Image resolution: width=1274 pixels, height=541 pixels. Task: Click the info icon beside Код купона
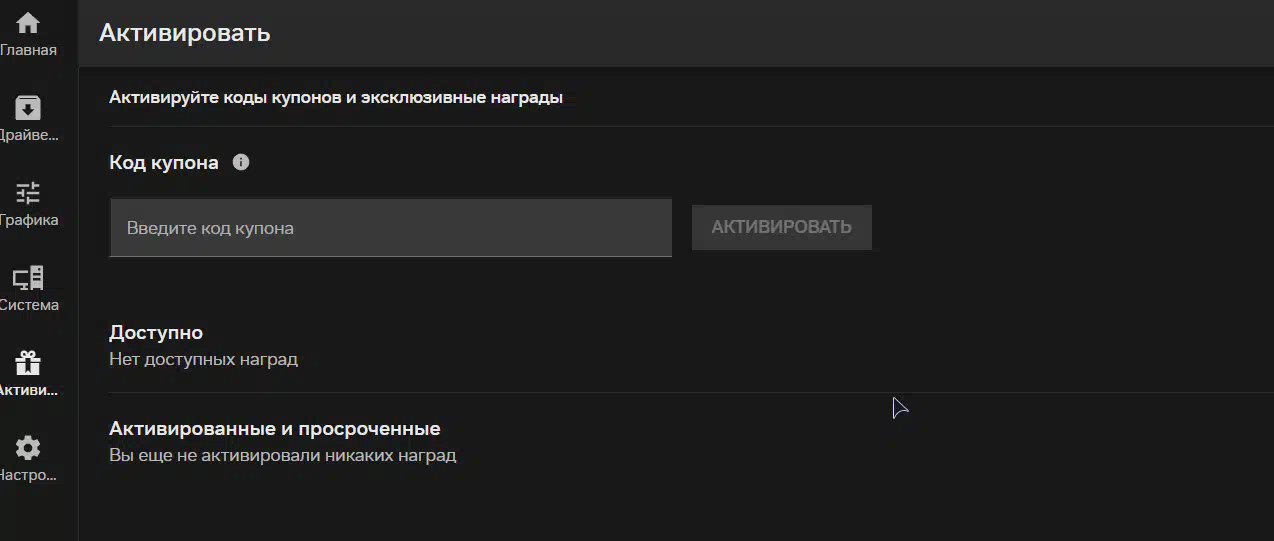tap(241, 162)
